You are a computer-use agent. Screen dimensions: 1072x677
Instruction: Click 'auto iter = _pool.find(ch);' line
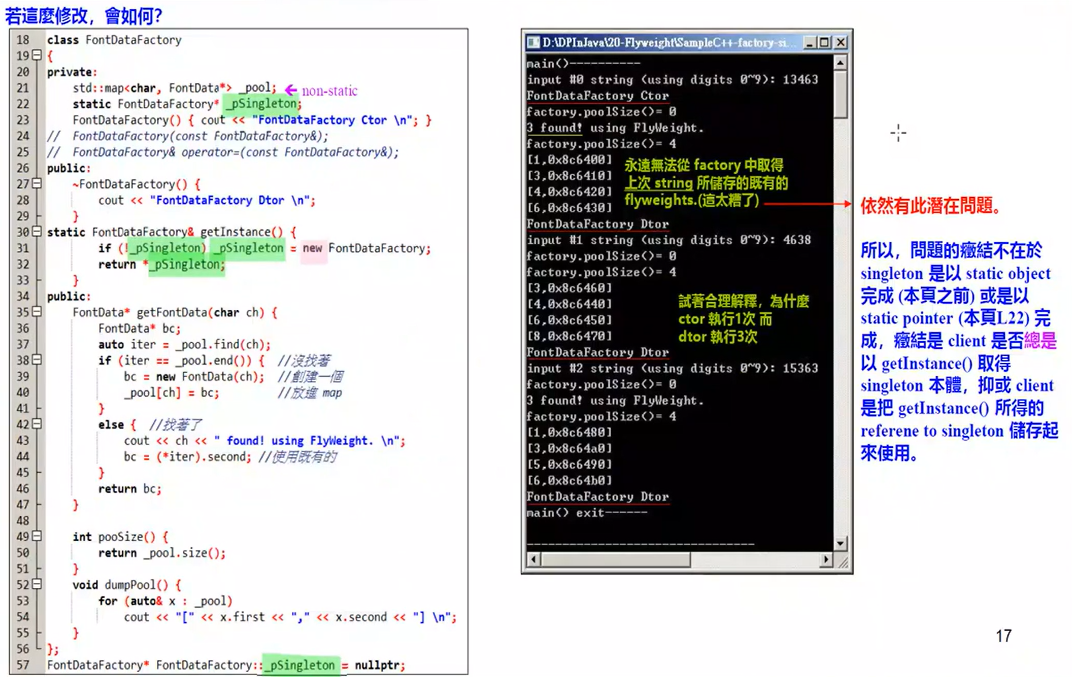(185, 344)
